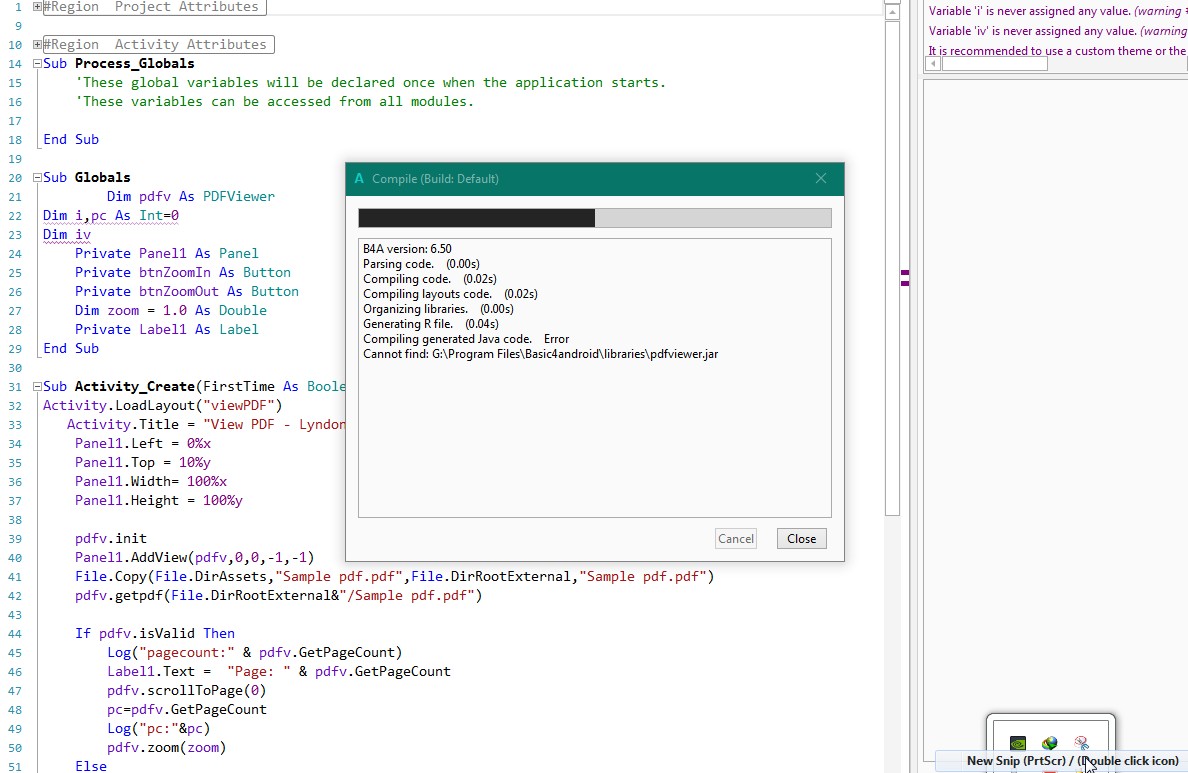1188x773 pixels.
Task: Click on code line 'Dim iv'
Action: point(67,235)
